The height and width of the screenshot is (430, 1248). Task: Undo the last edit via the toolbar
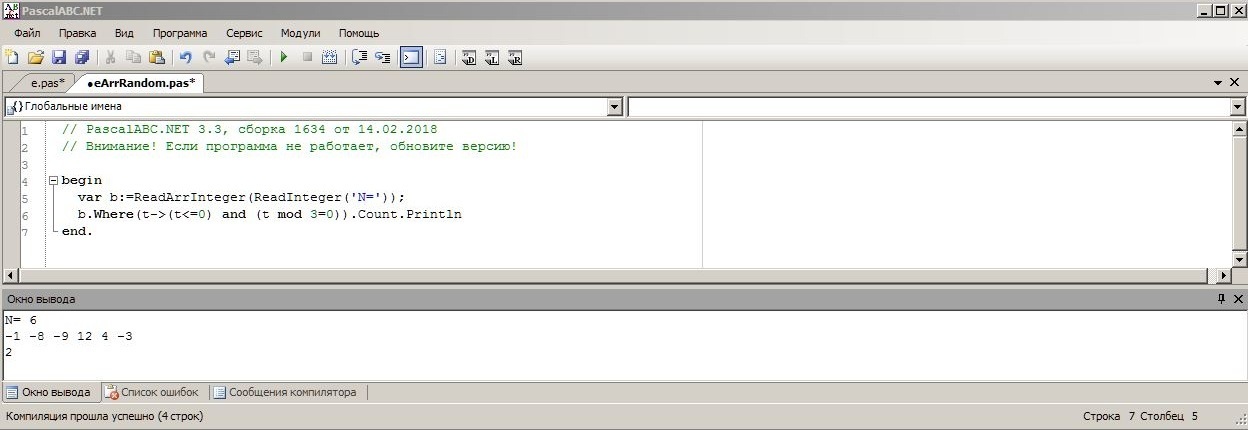tap(185, 57)
